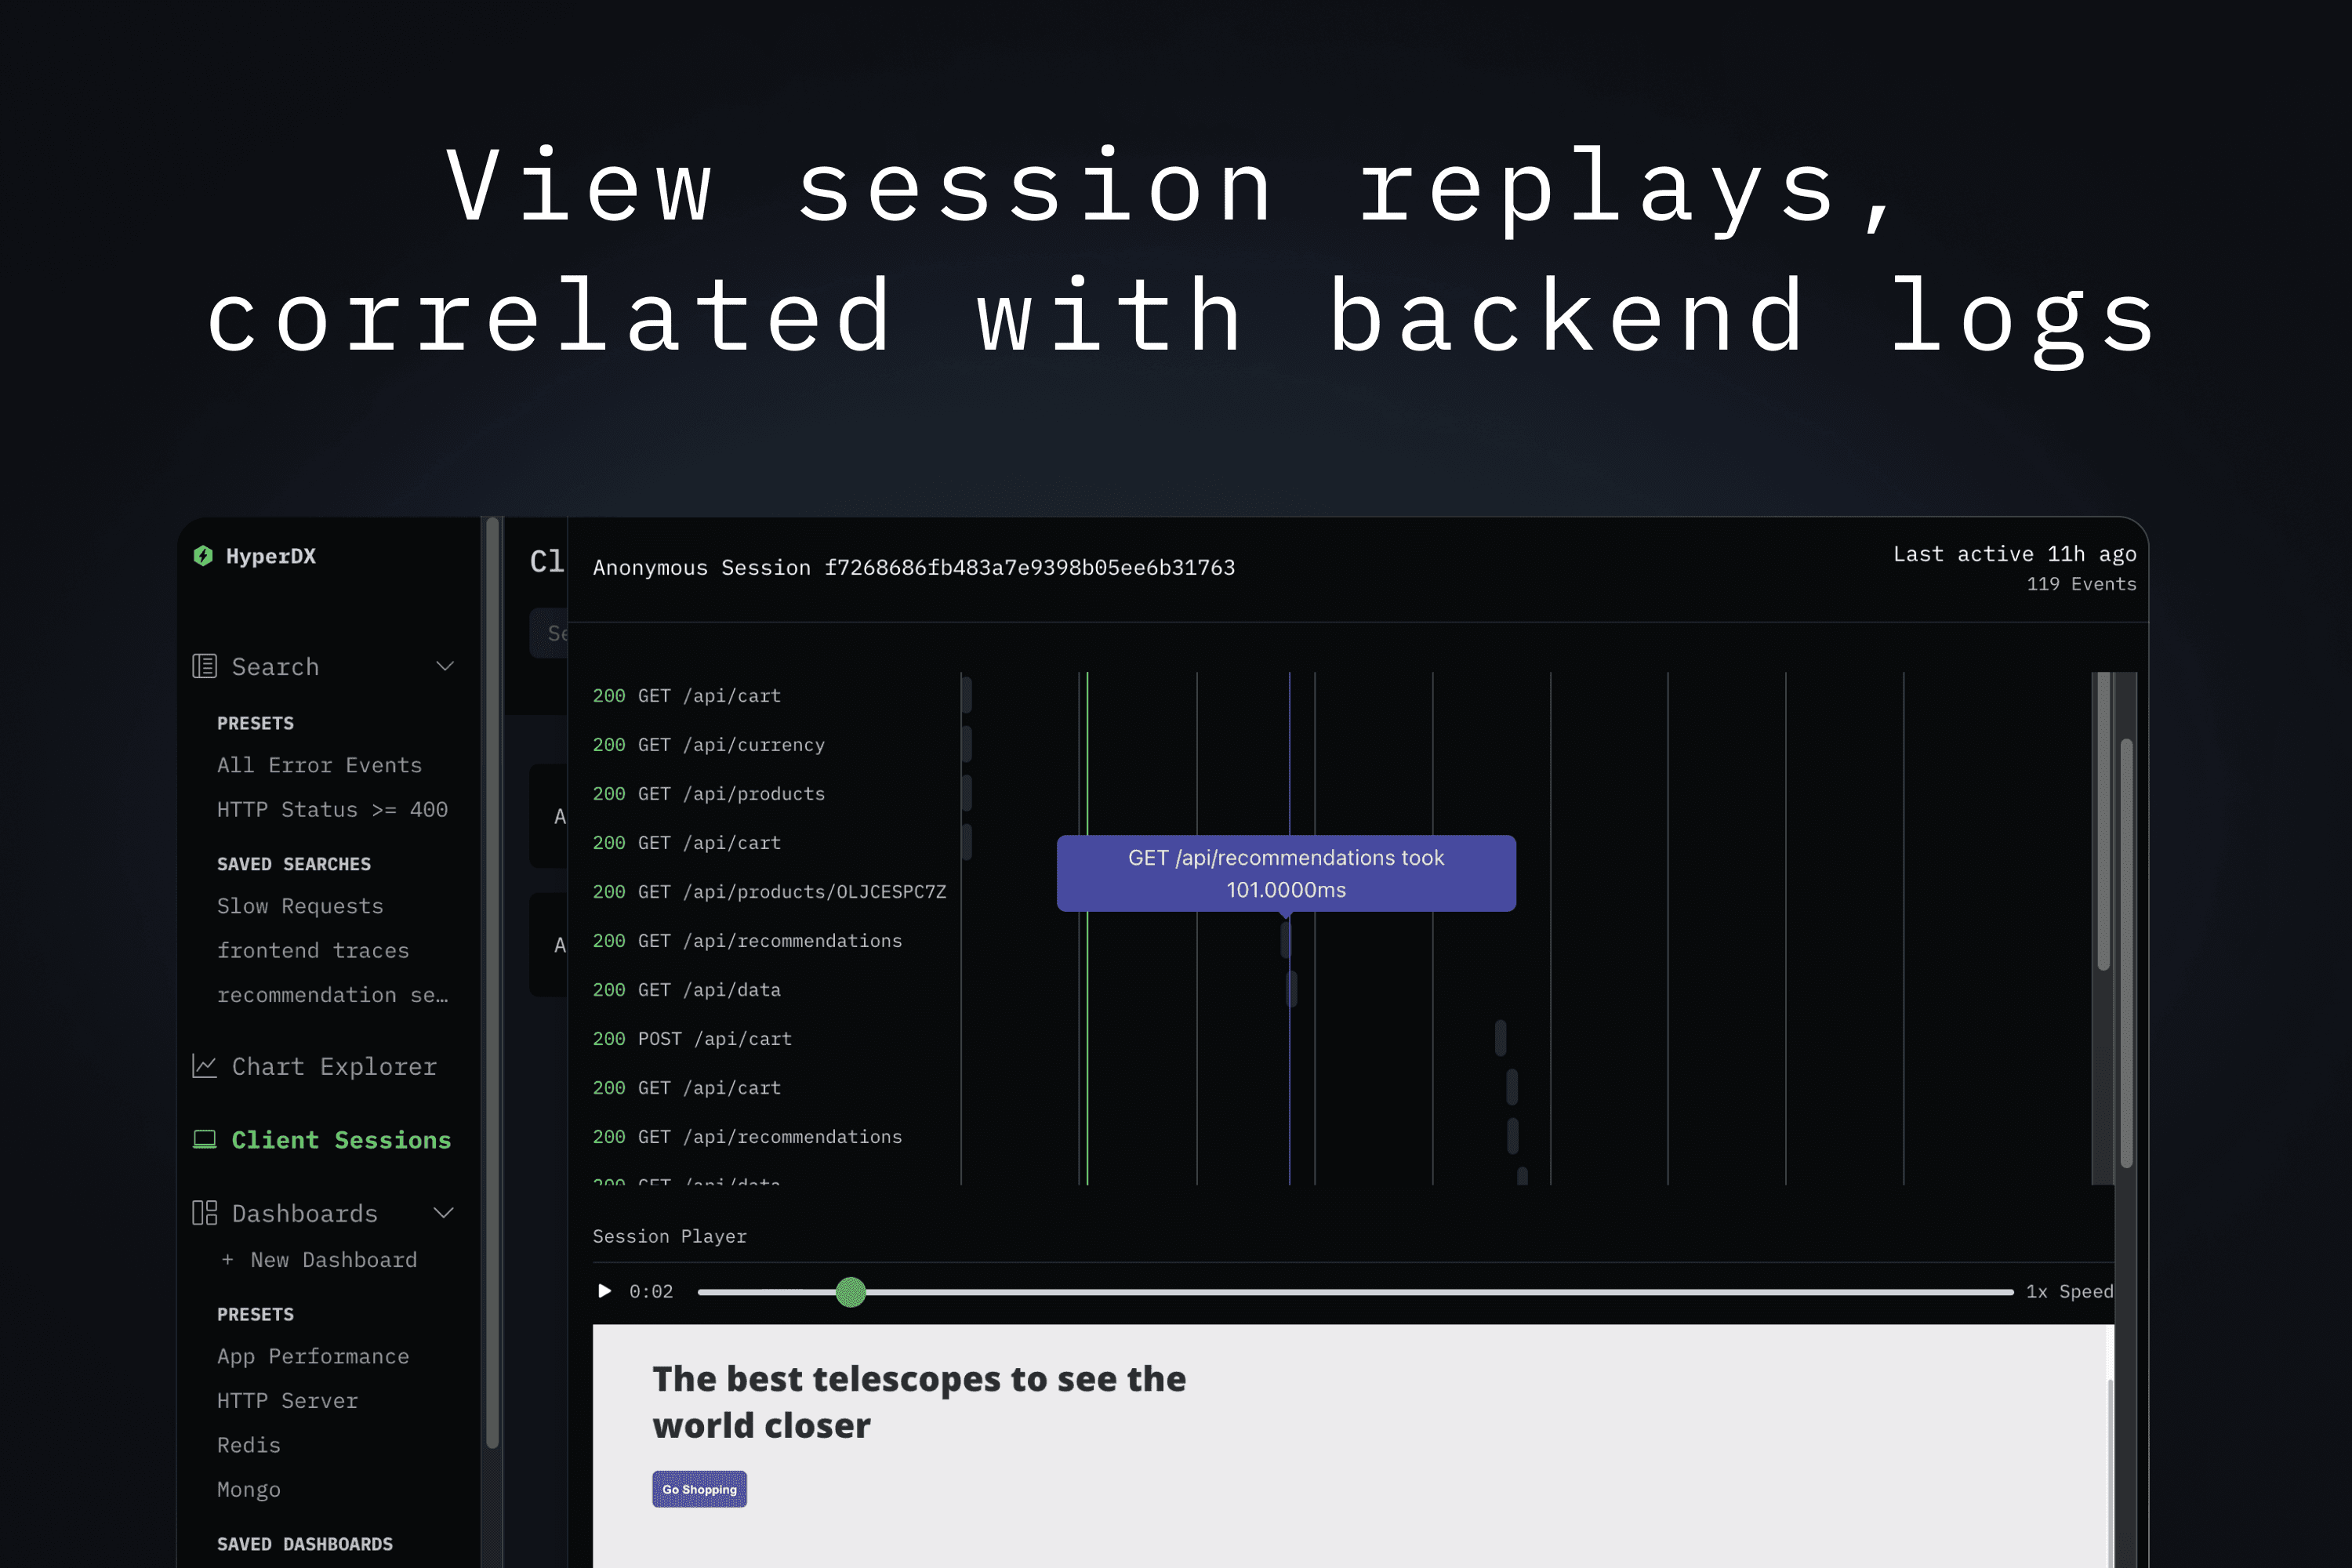The width and height of the screenshot is (2352, 1568).
Task: Click the Search sidebar icon
Action: point(204,666)
